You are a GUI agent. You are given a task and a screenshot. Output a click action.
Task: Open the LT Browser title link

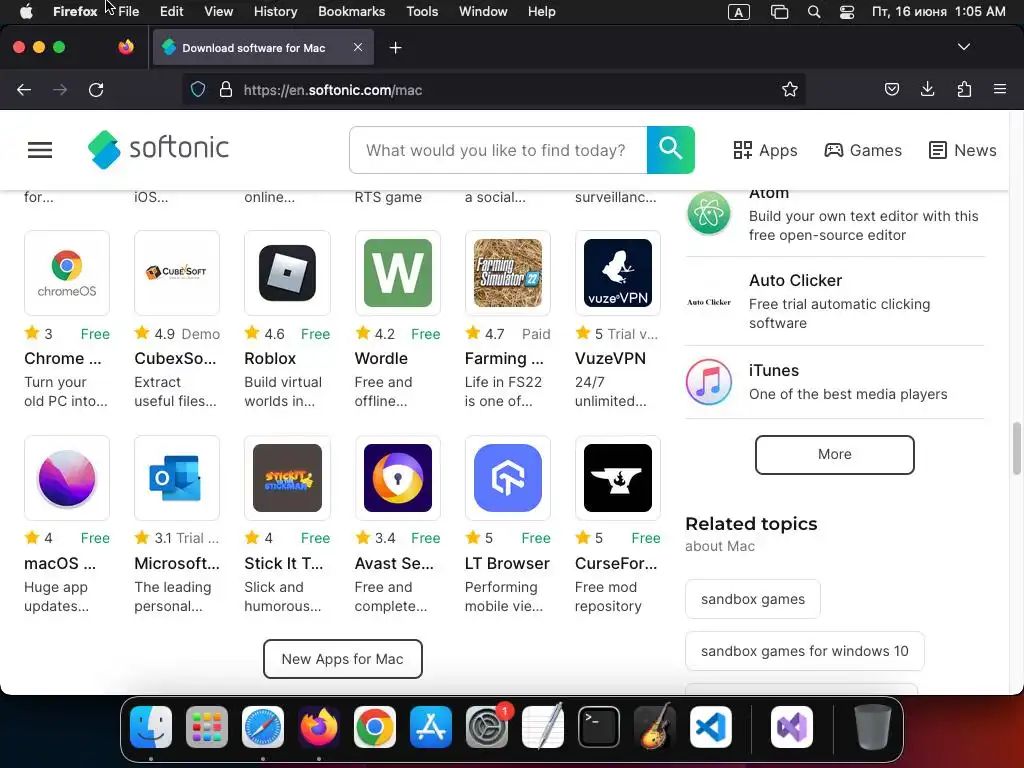pyautogui.click(x=507, y=564)
